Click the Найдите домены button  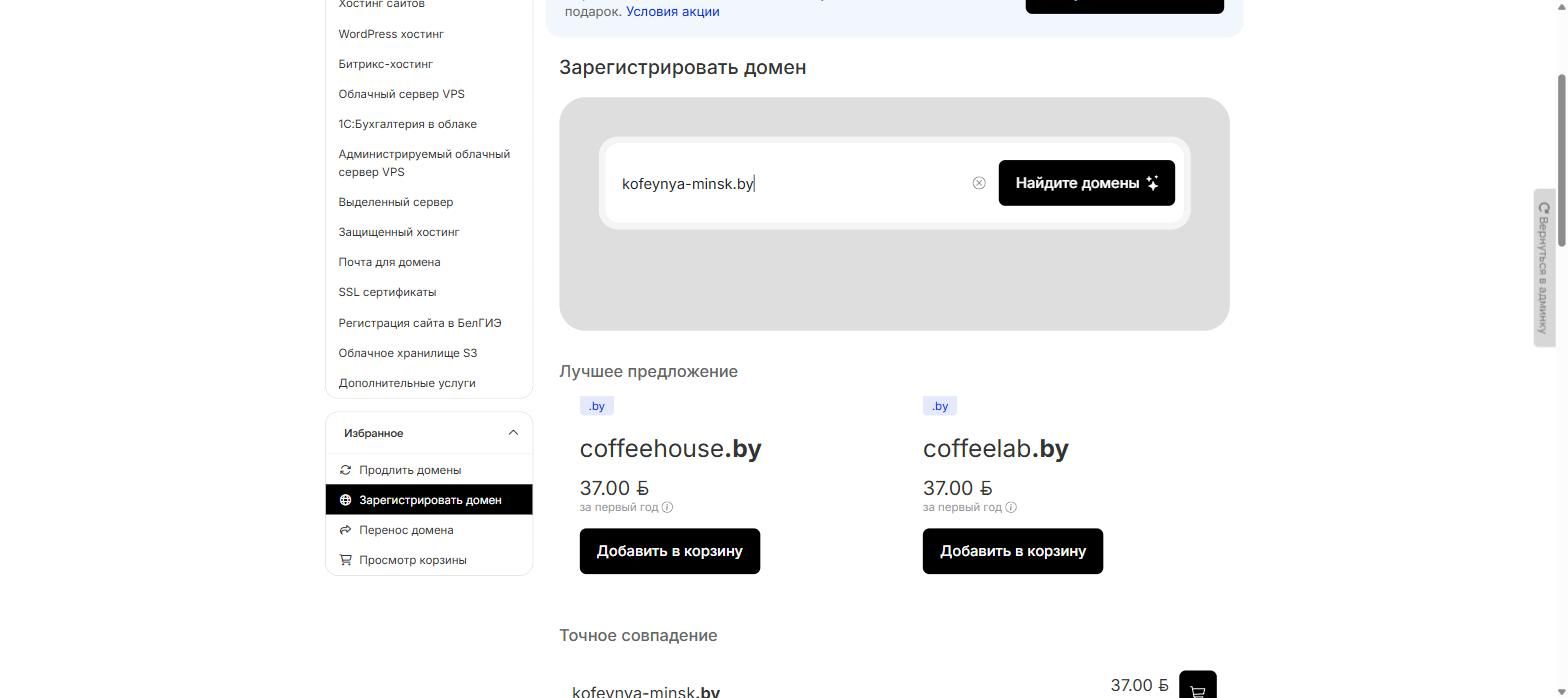coord(1087,183)
